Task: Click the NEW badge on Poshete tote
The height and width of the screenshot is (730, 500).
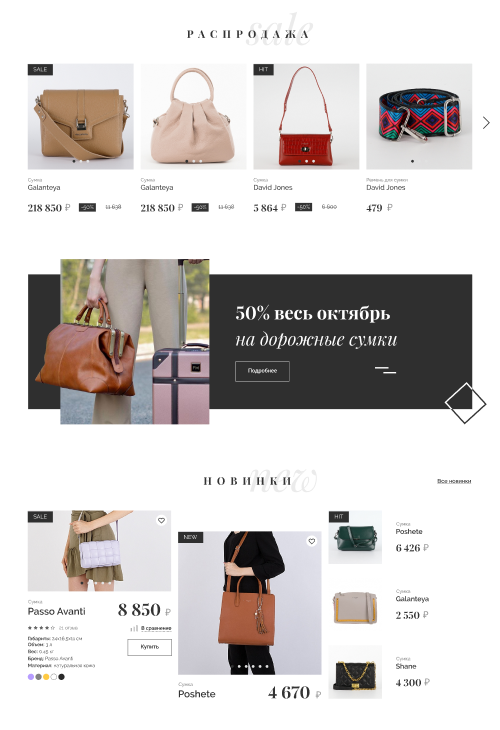Action: pos(190,537)
